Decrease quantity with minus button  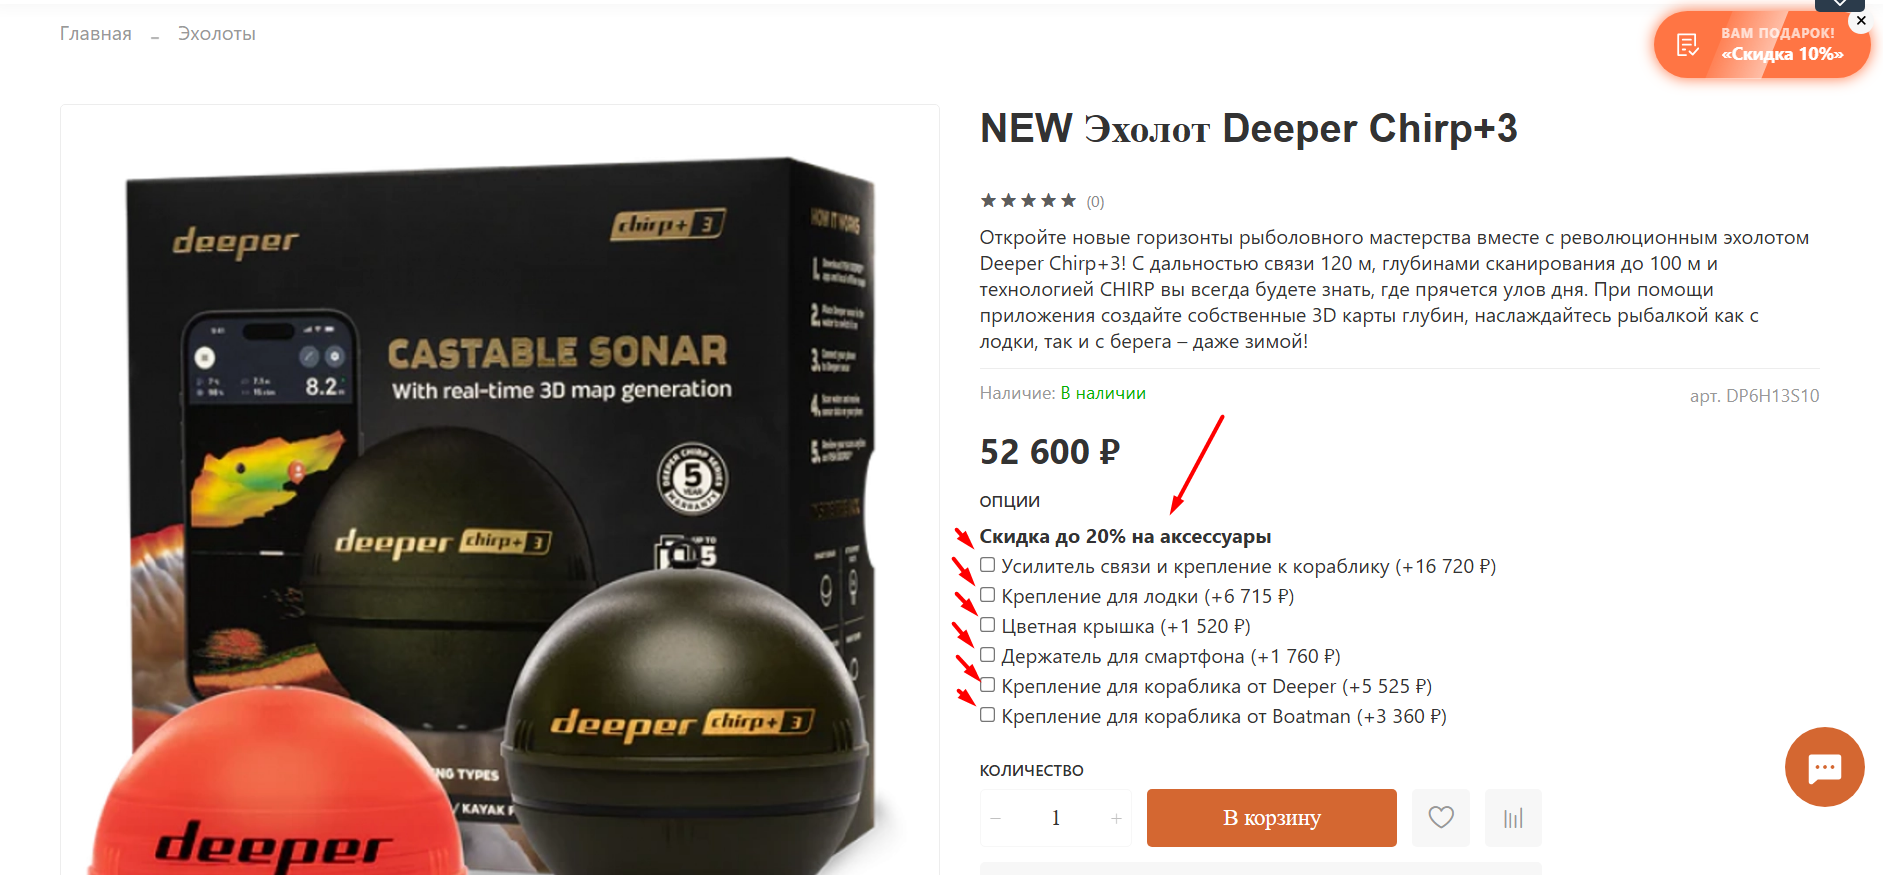coord(995,818)
